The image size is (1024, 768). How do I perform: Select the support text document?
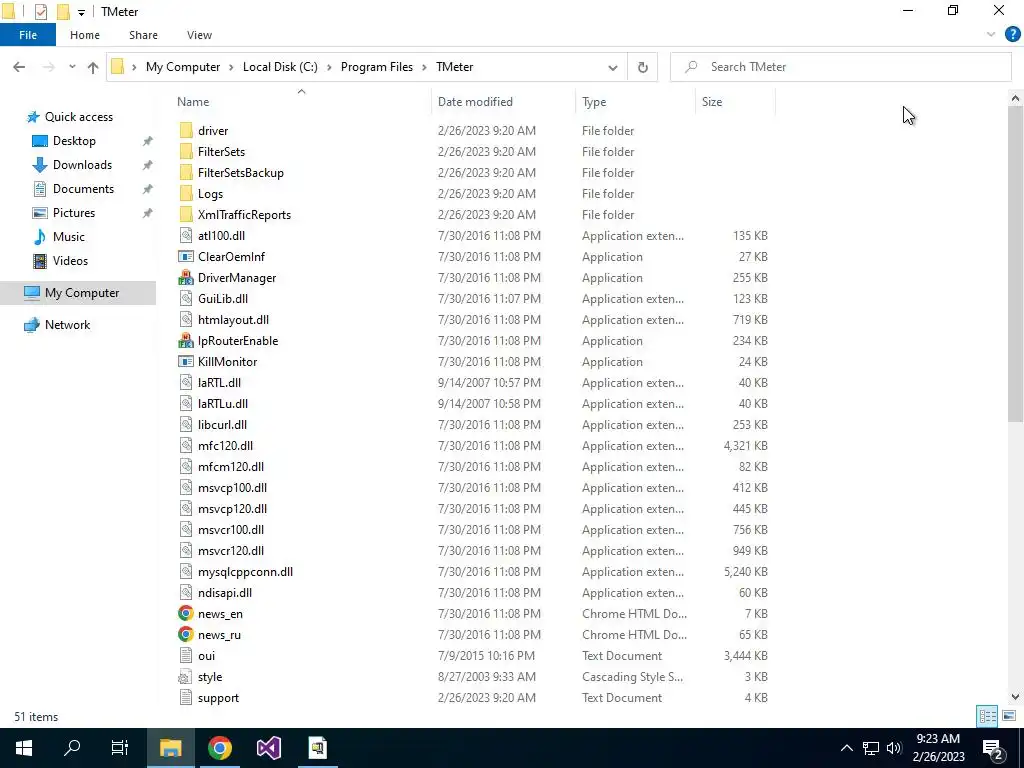point(218,697)
